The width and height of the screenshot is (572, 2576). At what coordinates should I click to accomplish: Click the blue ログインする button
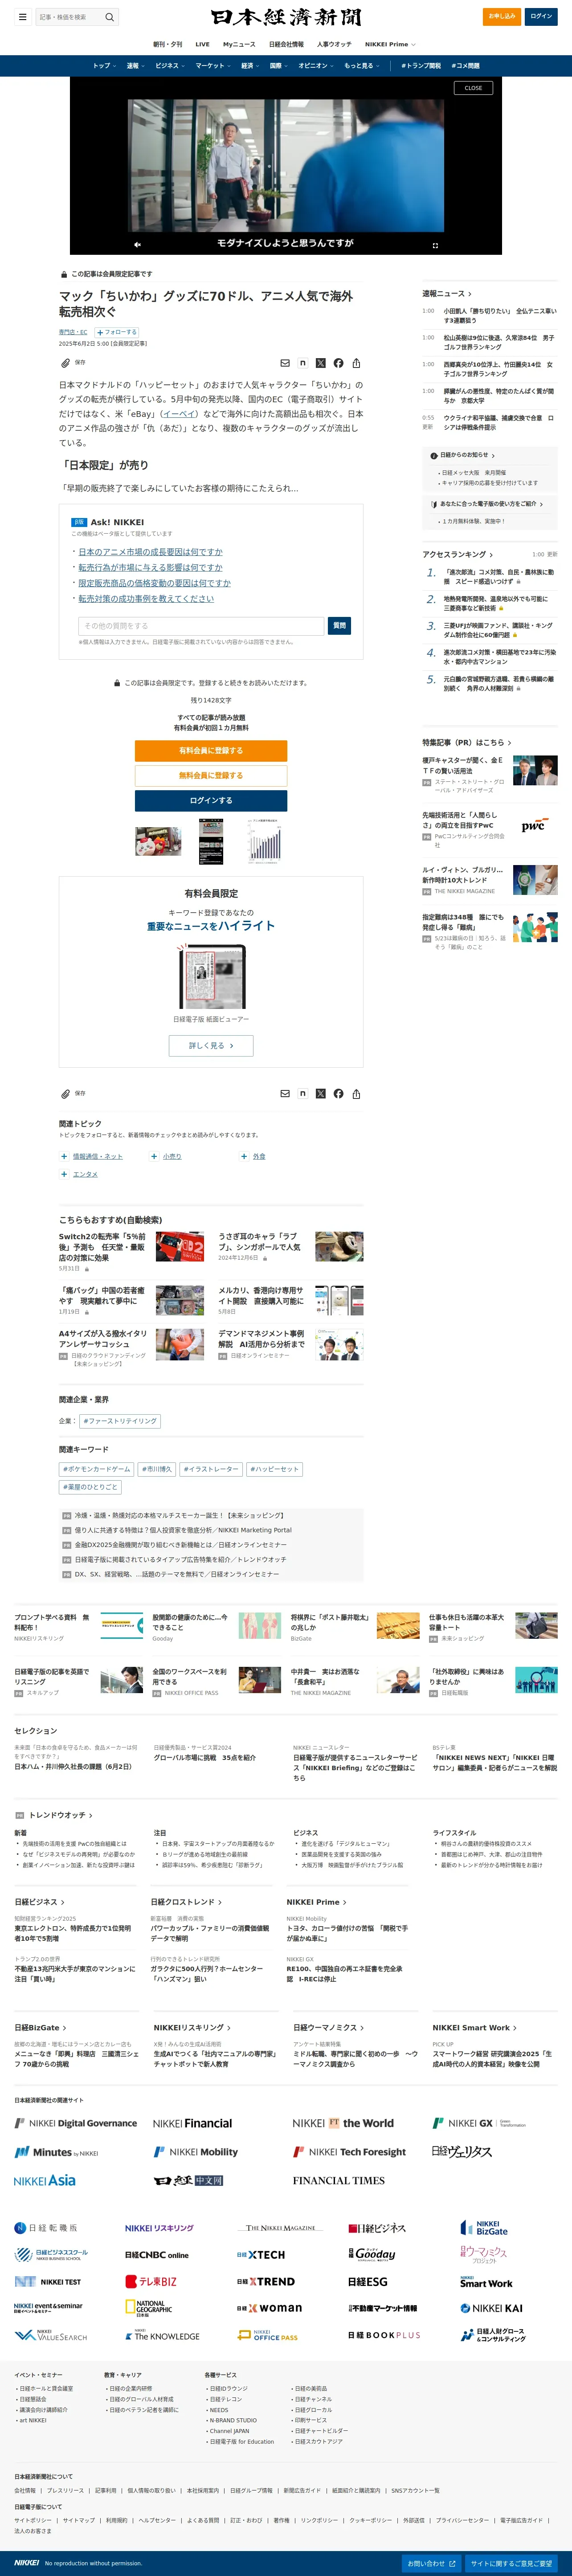click(x=211, y=800)
